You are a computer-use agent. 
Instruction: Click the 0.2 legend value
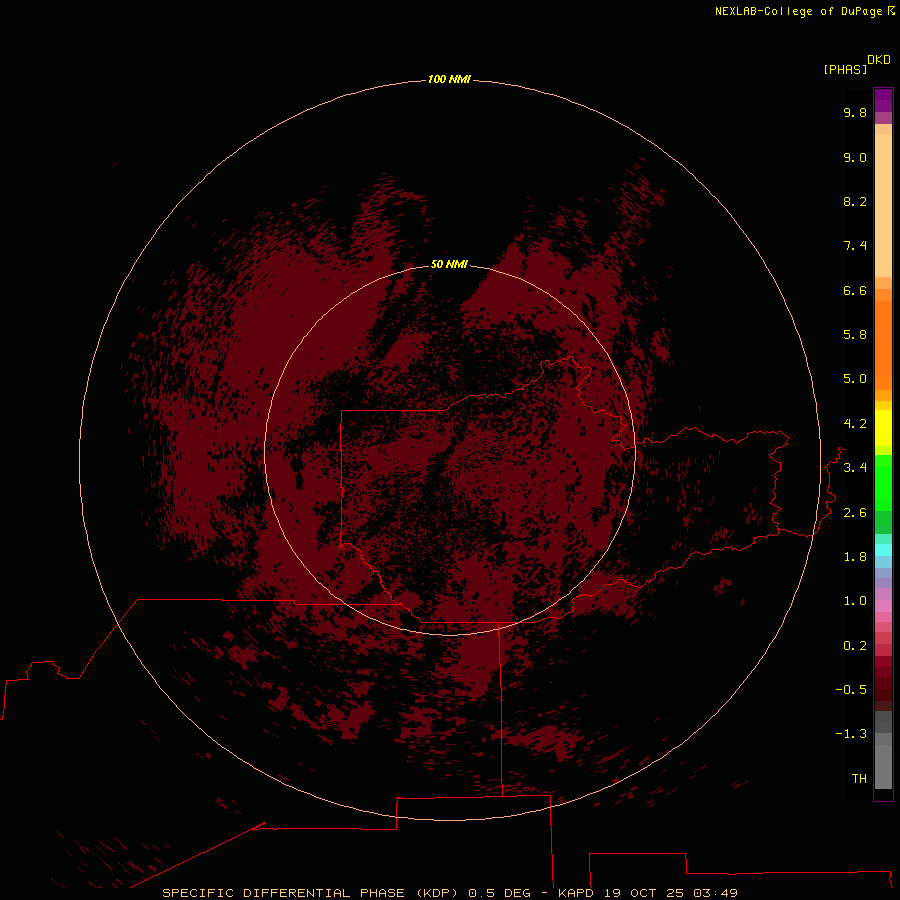(x=855, y=646)
